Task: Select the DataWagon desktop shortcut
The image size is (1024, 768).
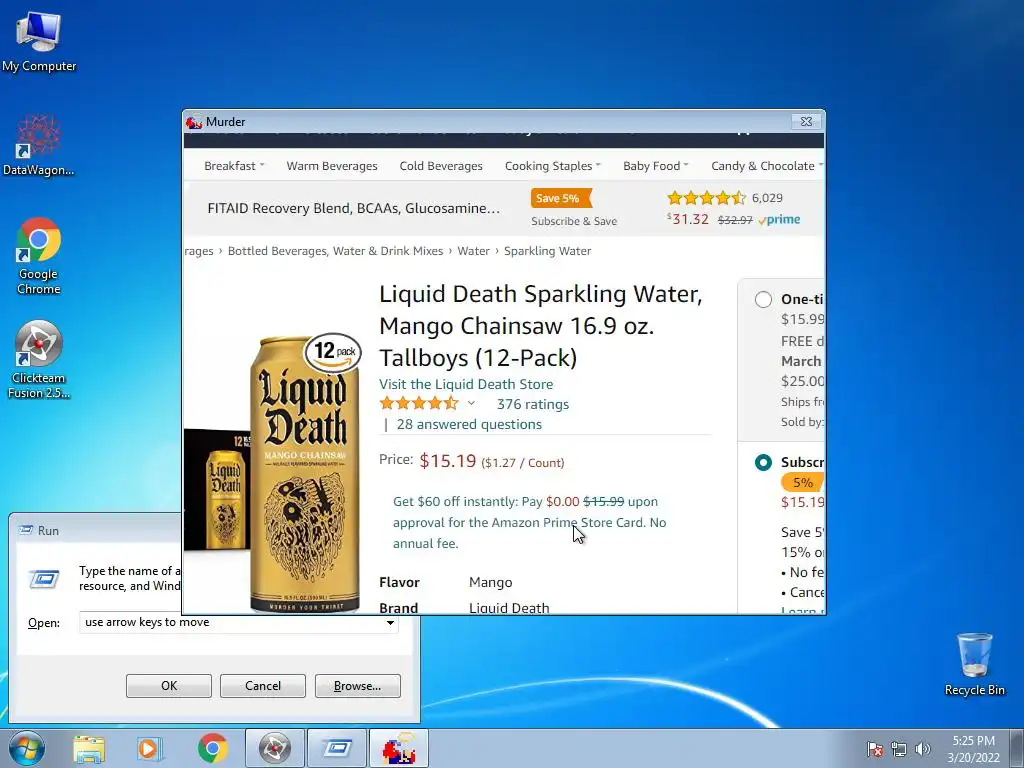Action: tap(39, 145)
